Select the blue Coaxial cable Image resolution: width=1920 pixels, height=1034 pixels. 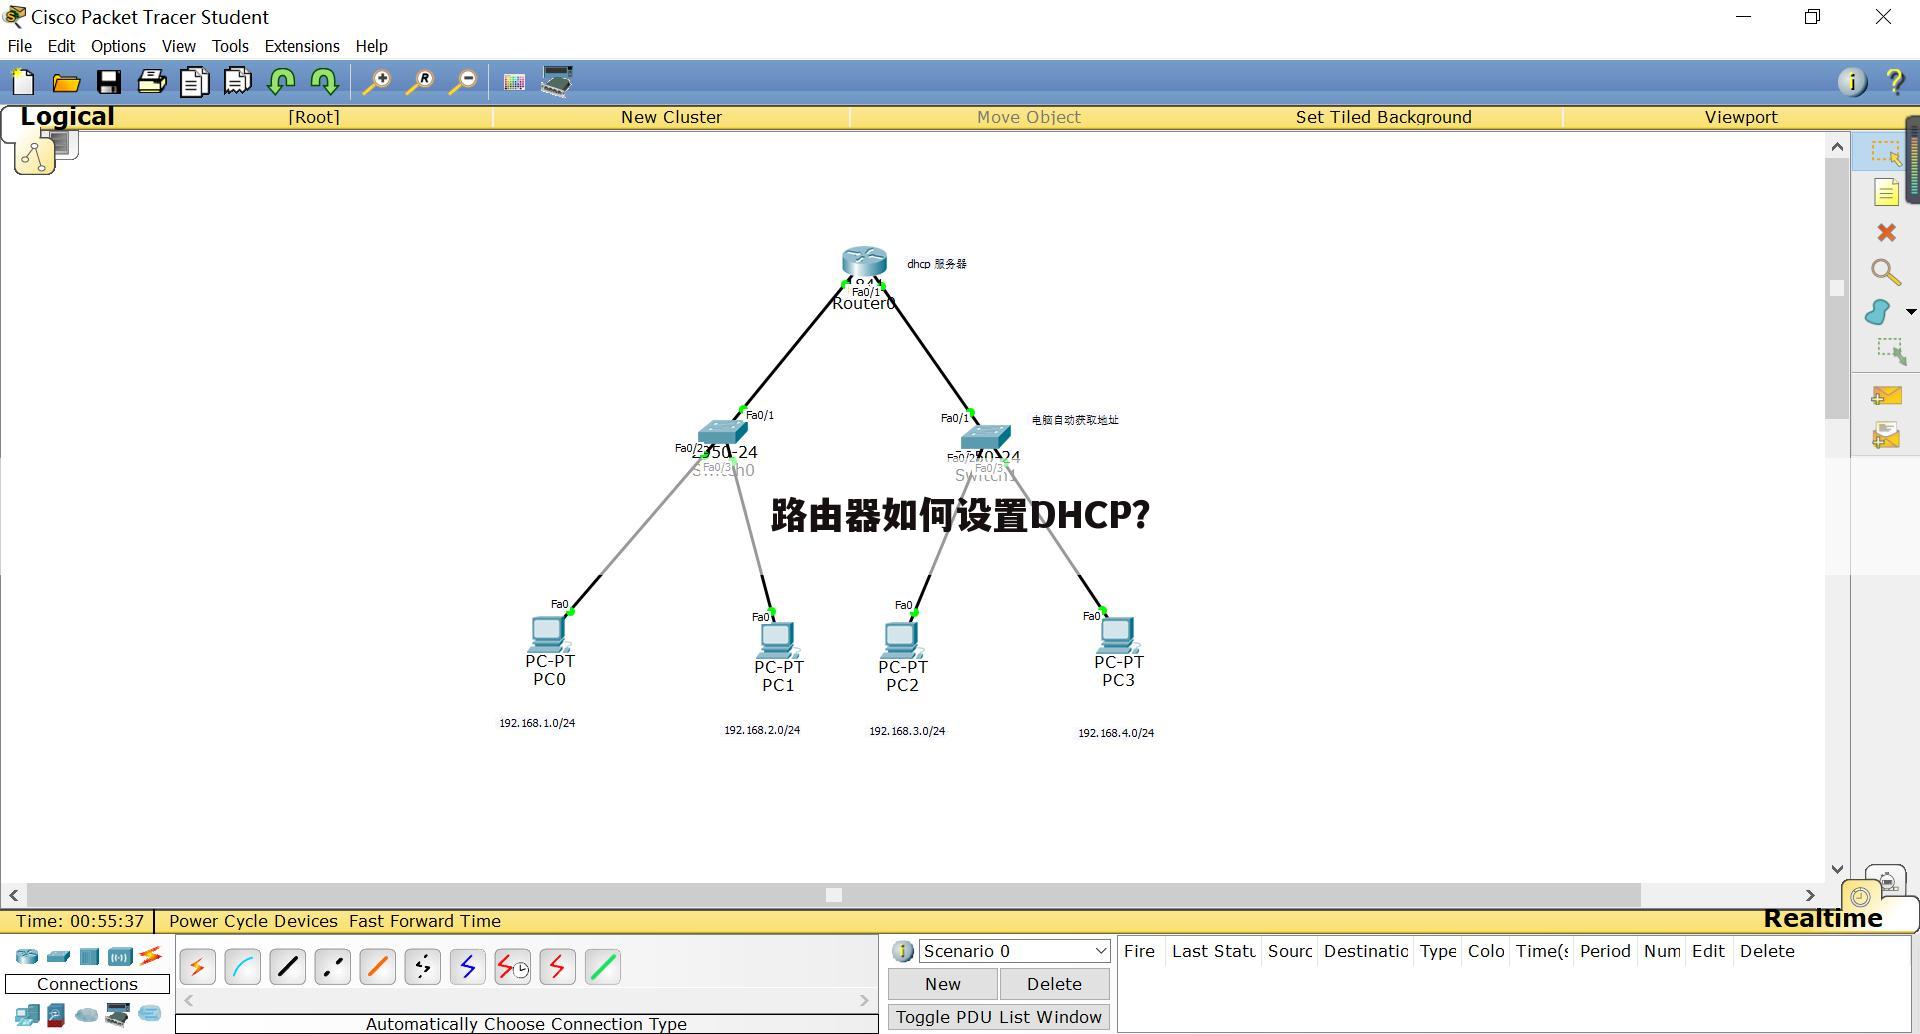(x=467, y=967)
